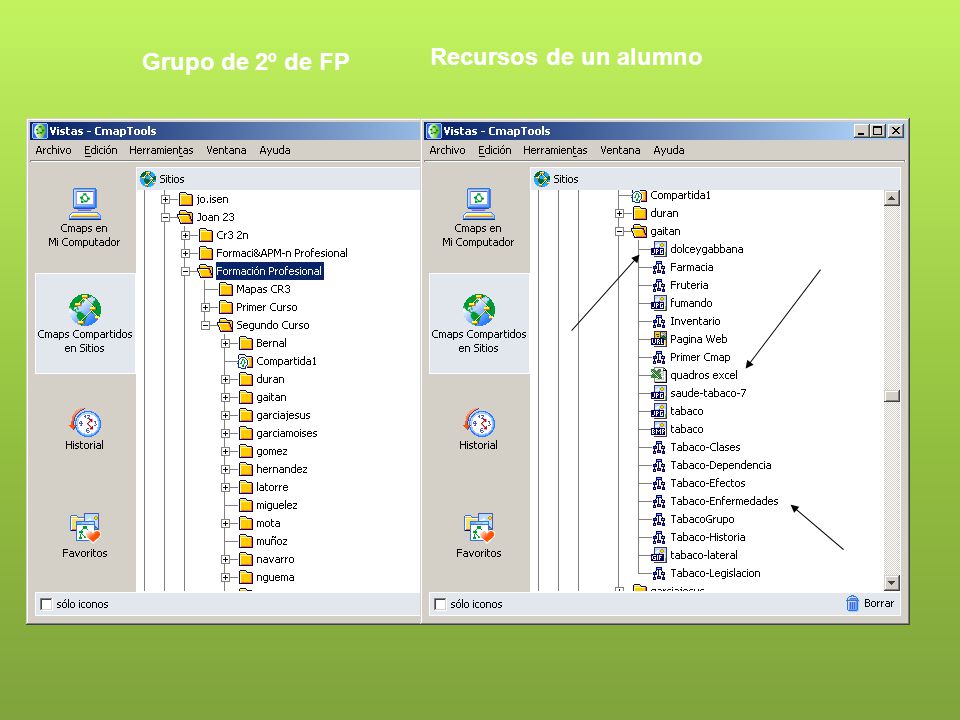Select the dolceygabbana JPG image icon

658,249
